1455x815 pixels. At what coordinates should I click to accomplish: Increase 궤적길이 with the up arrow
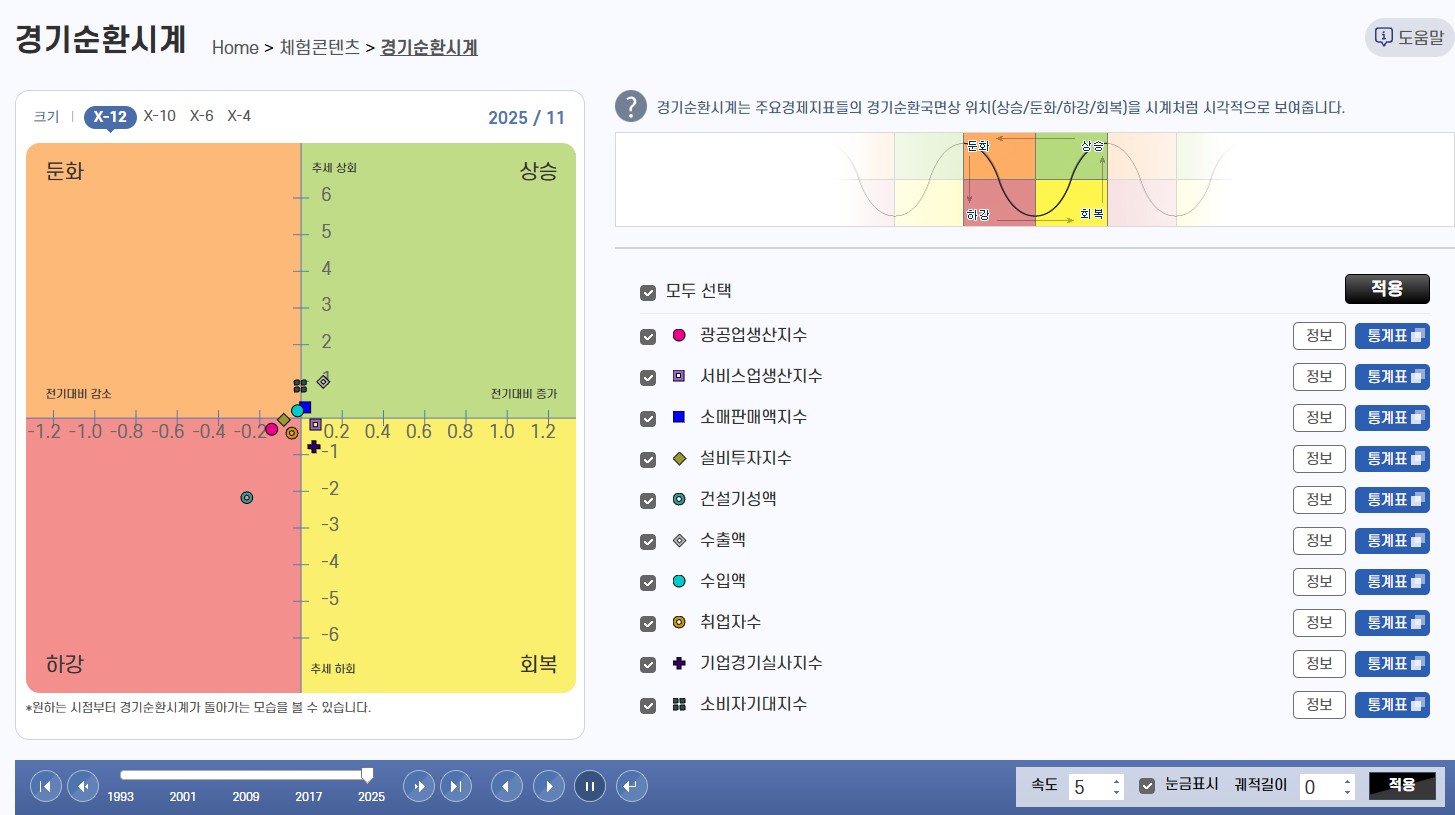(x=1347, y=781)
